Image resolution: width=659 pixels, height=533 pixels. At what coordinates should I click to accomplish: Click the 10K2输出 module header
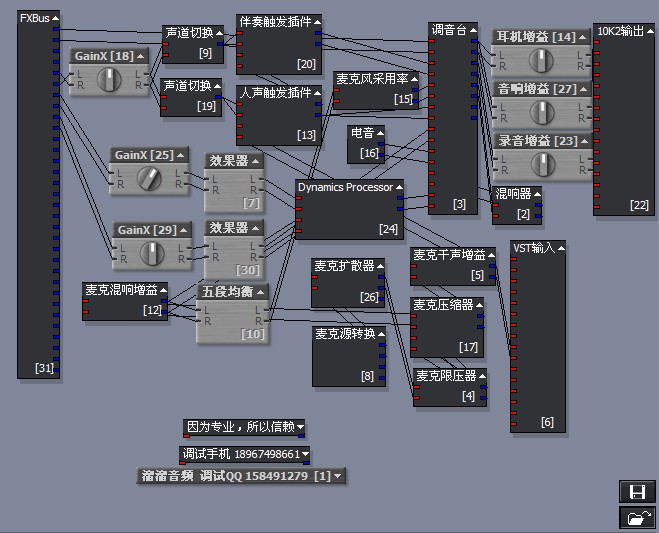[622, 30]
